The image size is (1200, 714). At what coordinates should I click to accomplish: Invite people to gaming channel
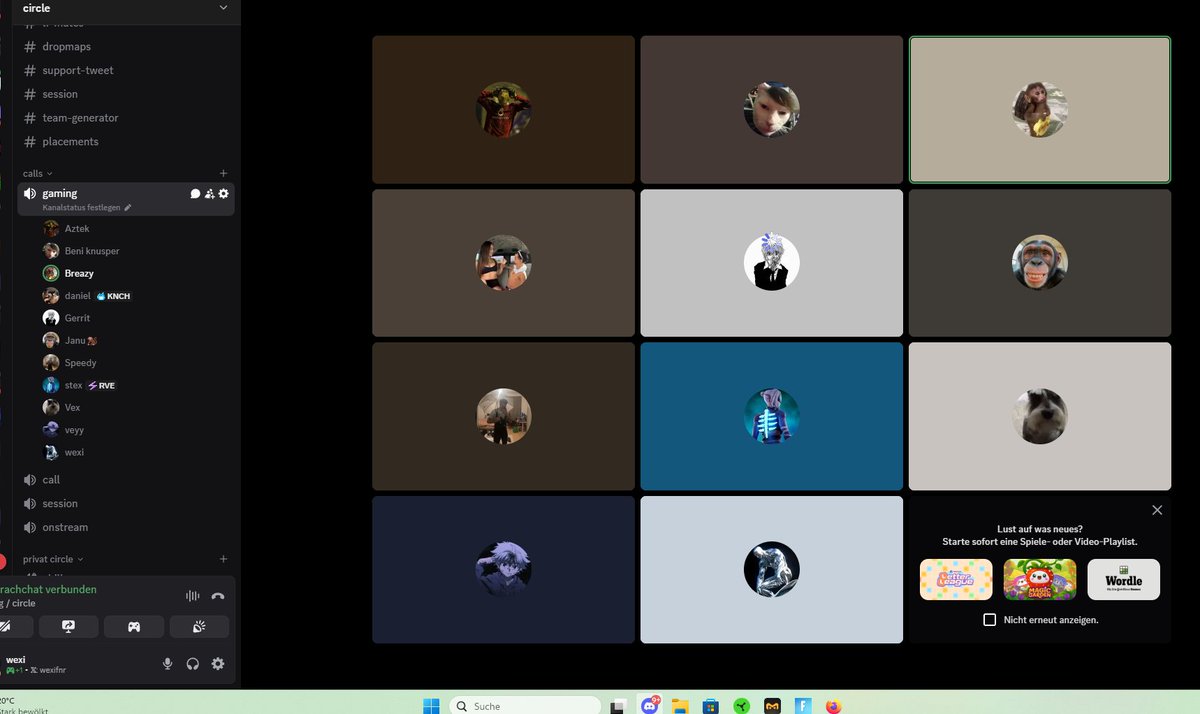[209, 194]
